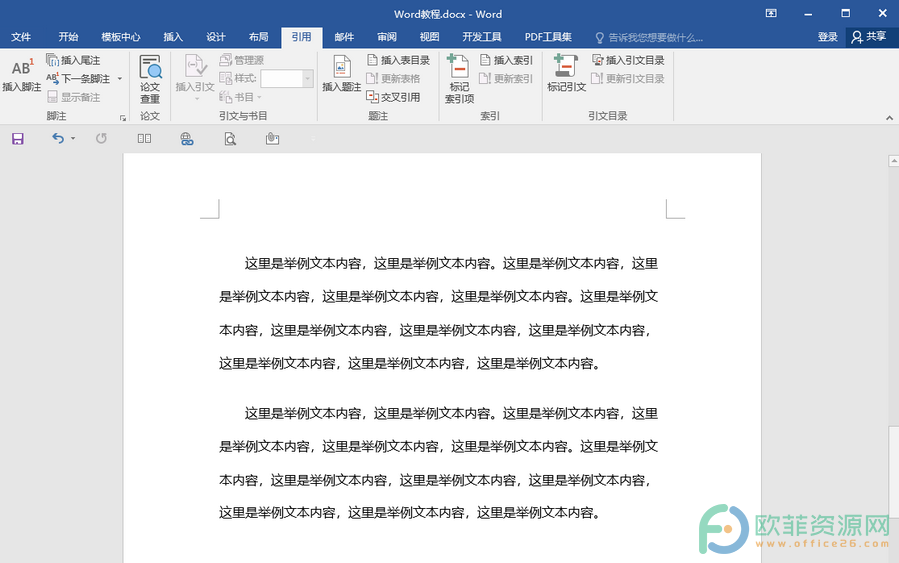Open the footnote dialog launcher
The width and height of the screenshot is (899, 563).
(x=123, y=118)
